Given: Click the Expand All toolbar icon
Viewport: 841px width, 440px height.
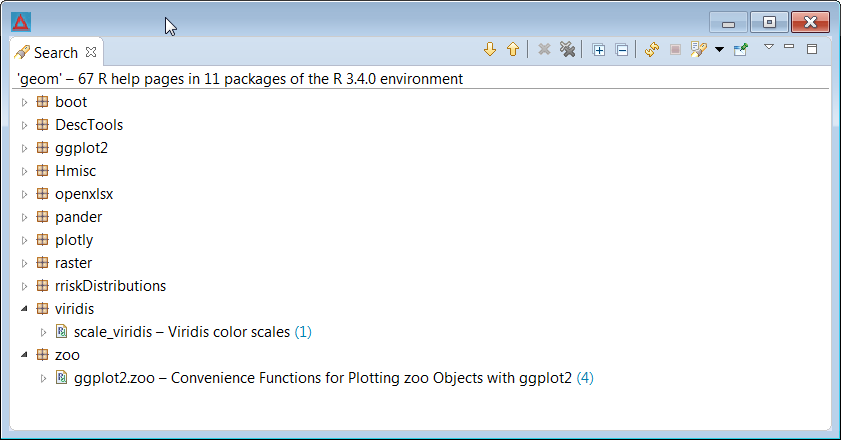Looking at the screenshot, I should 599,50.
